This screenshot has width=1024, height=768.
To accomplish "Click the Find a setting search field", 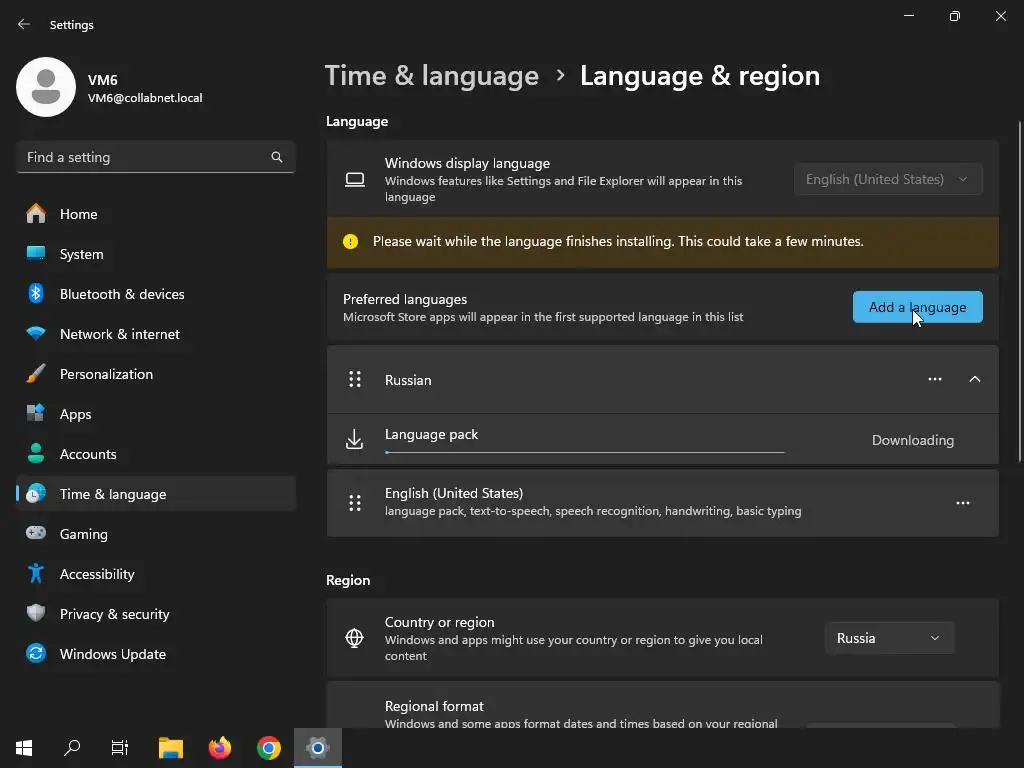I will click(x=156, y=157).
